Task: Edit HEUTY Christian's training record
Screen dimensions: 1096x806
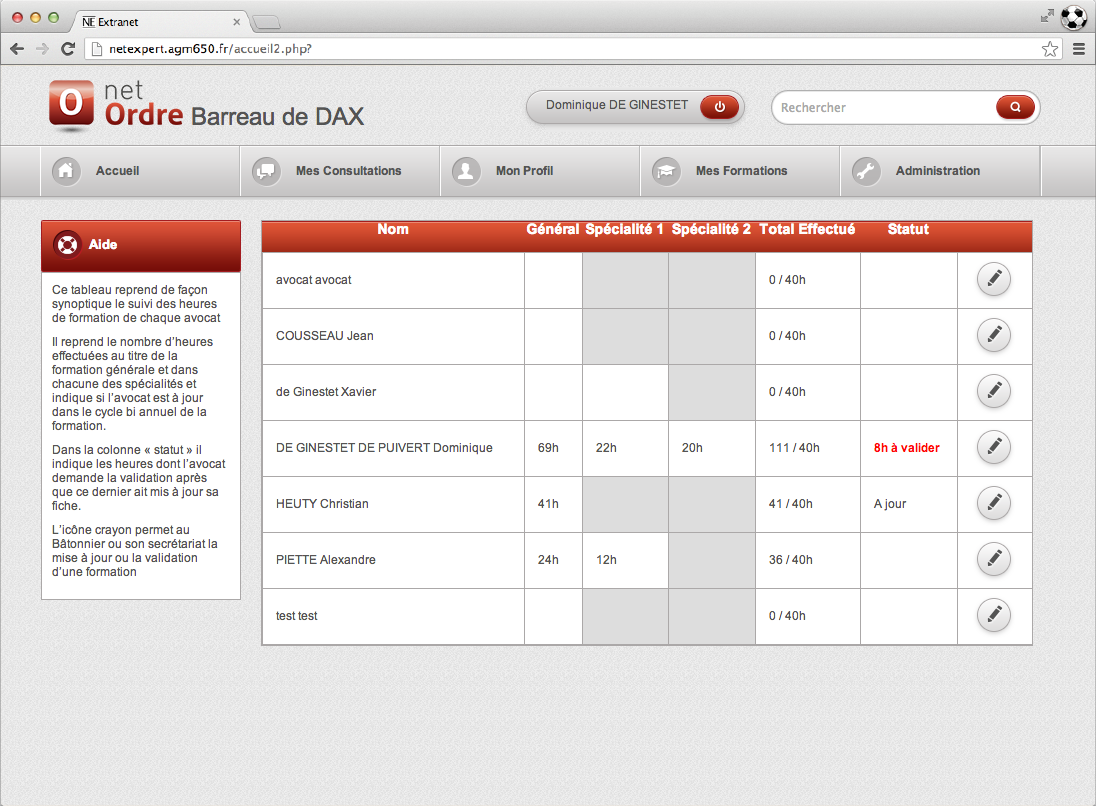Action: pyautogui.click(x=993, y=504)
